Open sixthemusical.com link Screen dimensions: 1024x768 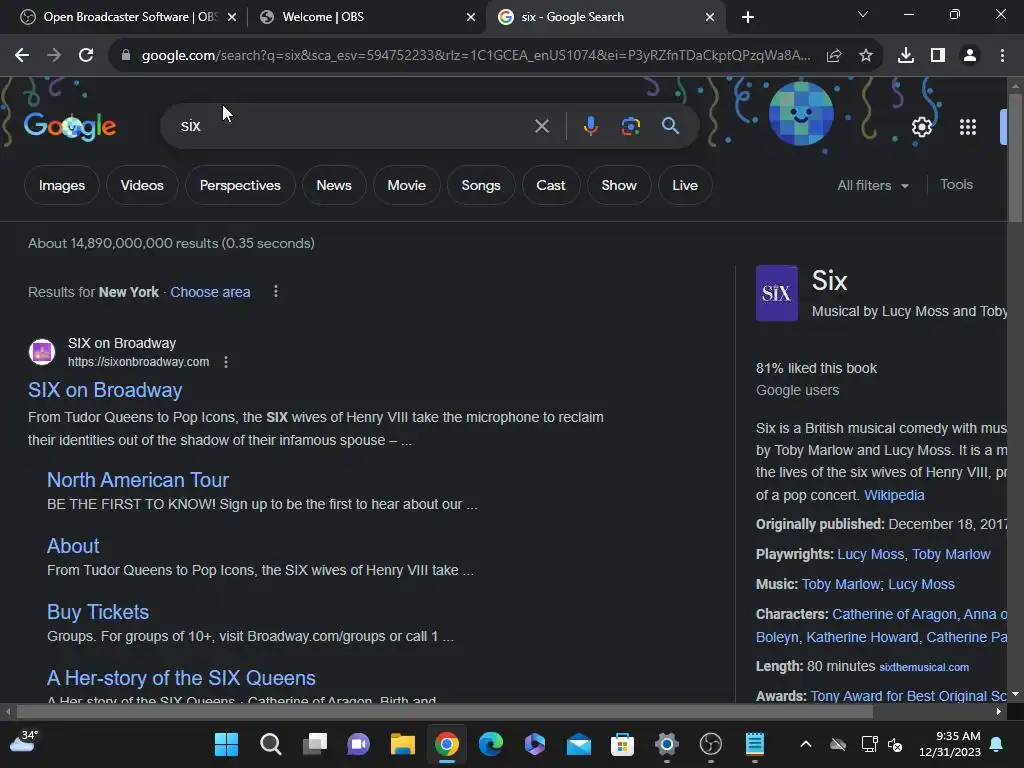pyautogui.click(x=924, y=667)
